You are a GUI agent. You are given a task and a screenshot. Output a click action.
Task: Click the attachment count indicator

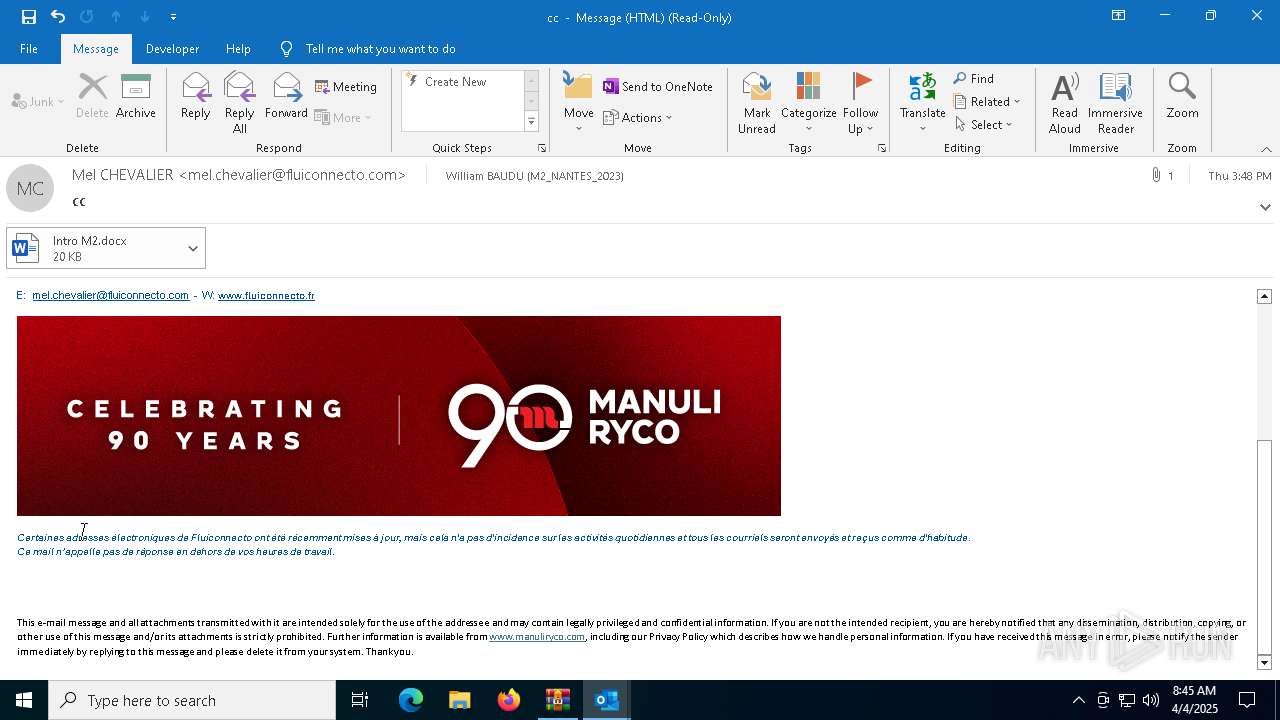[1163, 176]
